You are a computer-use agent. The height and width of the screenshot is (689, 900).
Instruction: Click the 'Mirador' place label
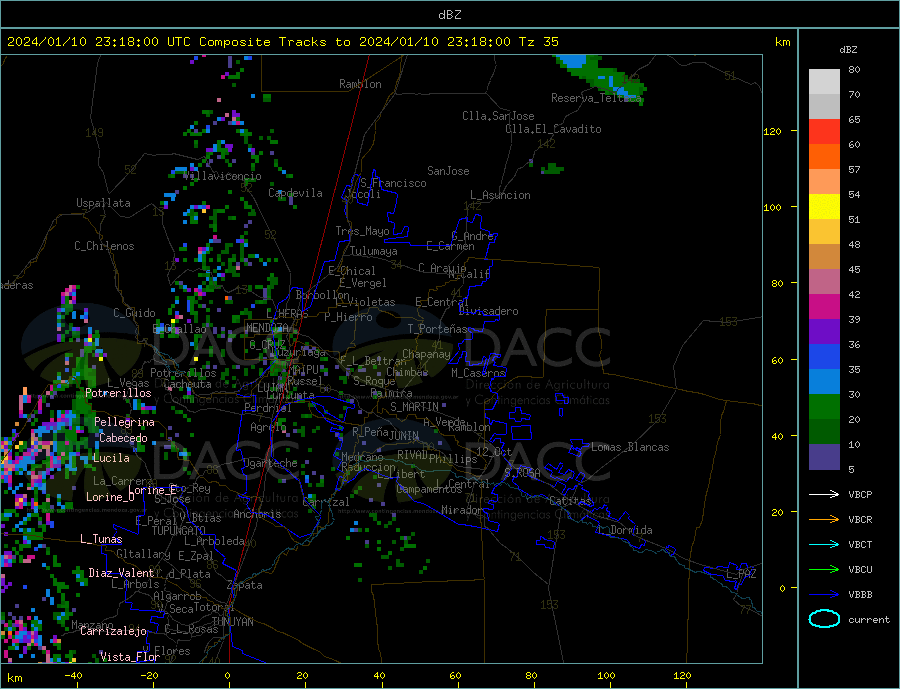coord(462,510)
